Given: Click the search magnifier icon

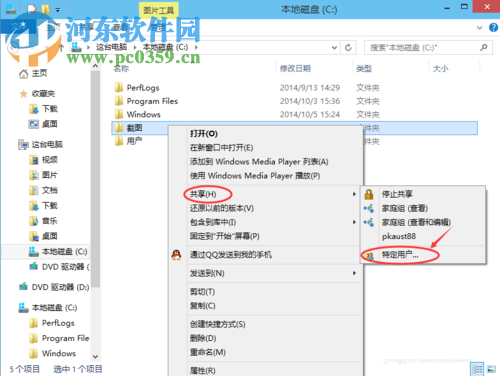Looking at the screenshot, I should 484,48.
